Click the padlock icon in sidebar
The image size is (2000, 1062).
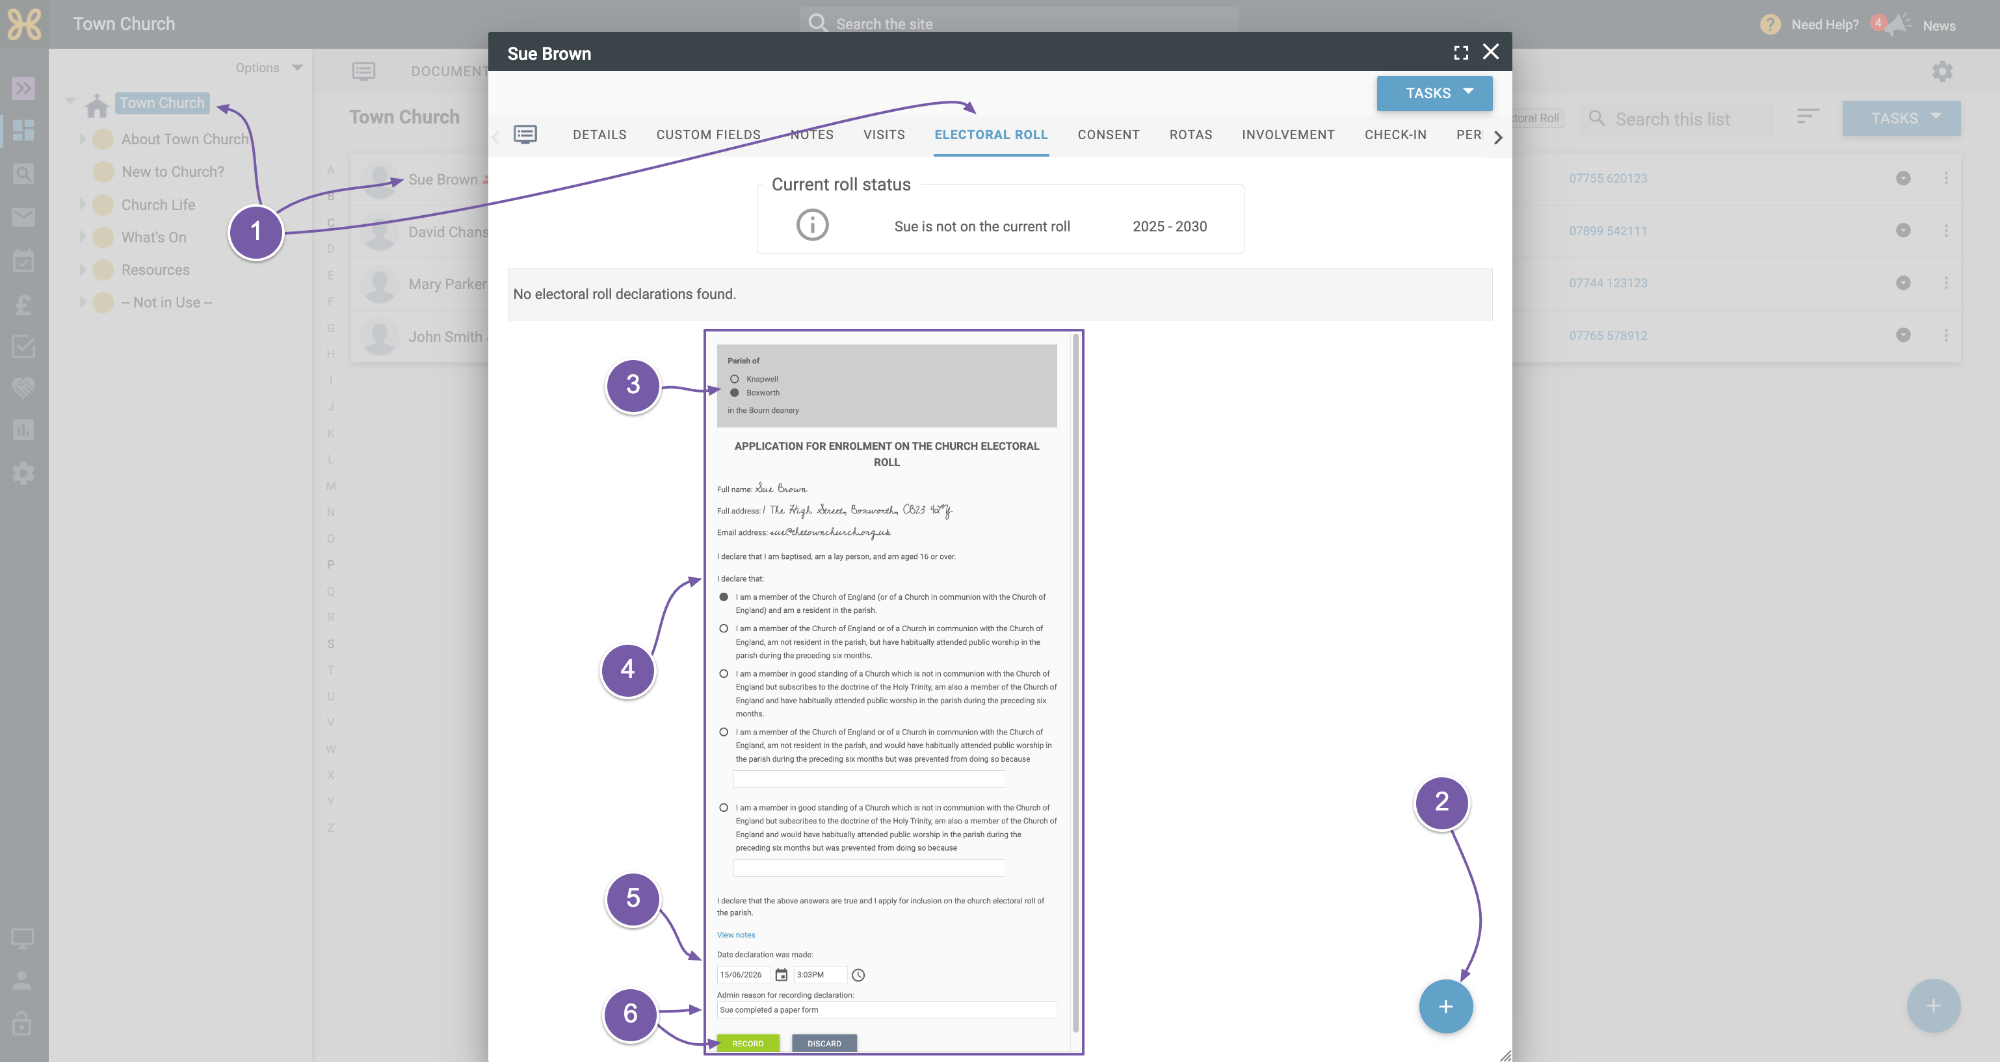(x=22, y=1023)
